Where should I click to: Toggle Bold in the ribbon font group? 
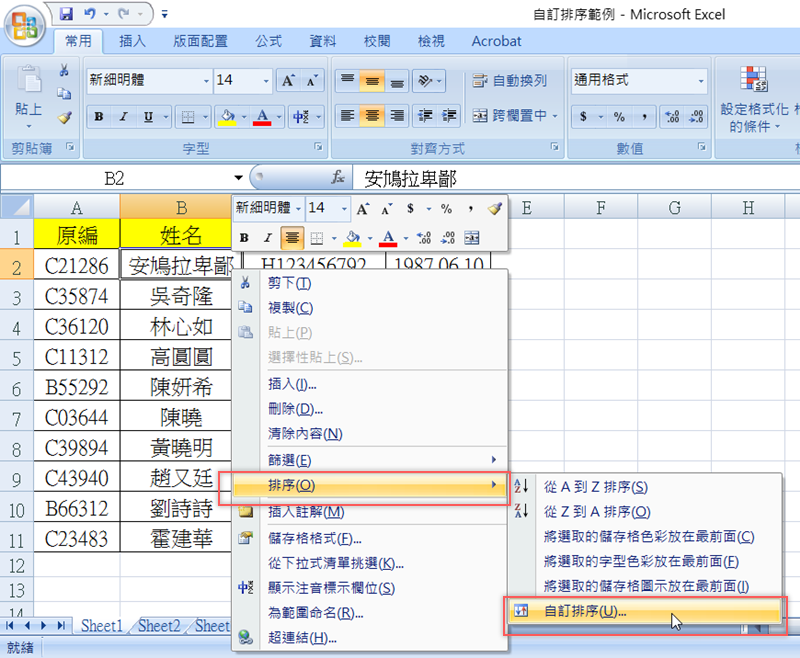(99, 117)
